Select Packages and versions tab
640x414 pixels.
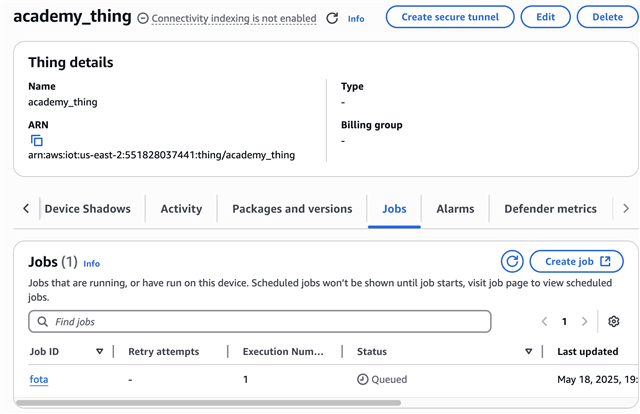click(292, 209)
